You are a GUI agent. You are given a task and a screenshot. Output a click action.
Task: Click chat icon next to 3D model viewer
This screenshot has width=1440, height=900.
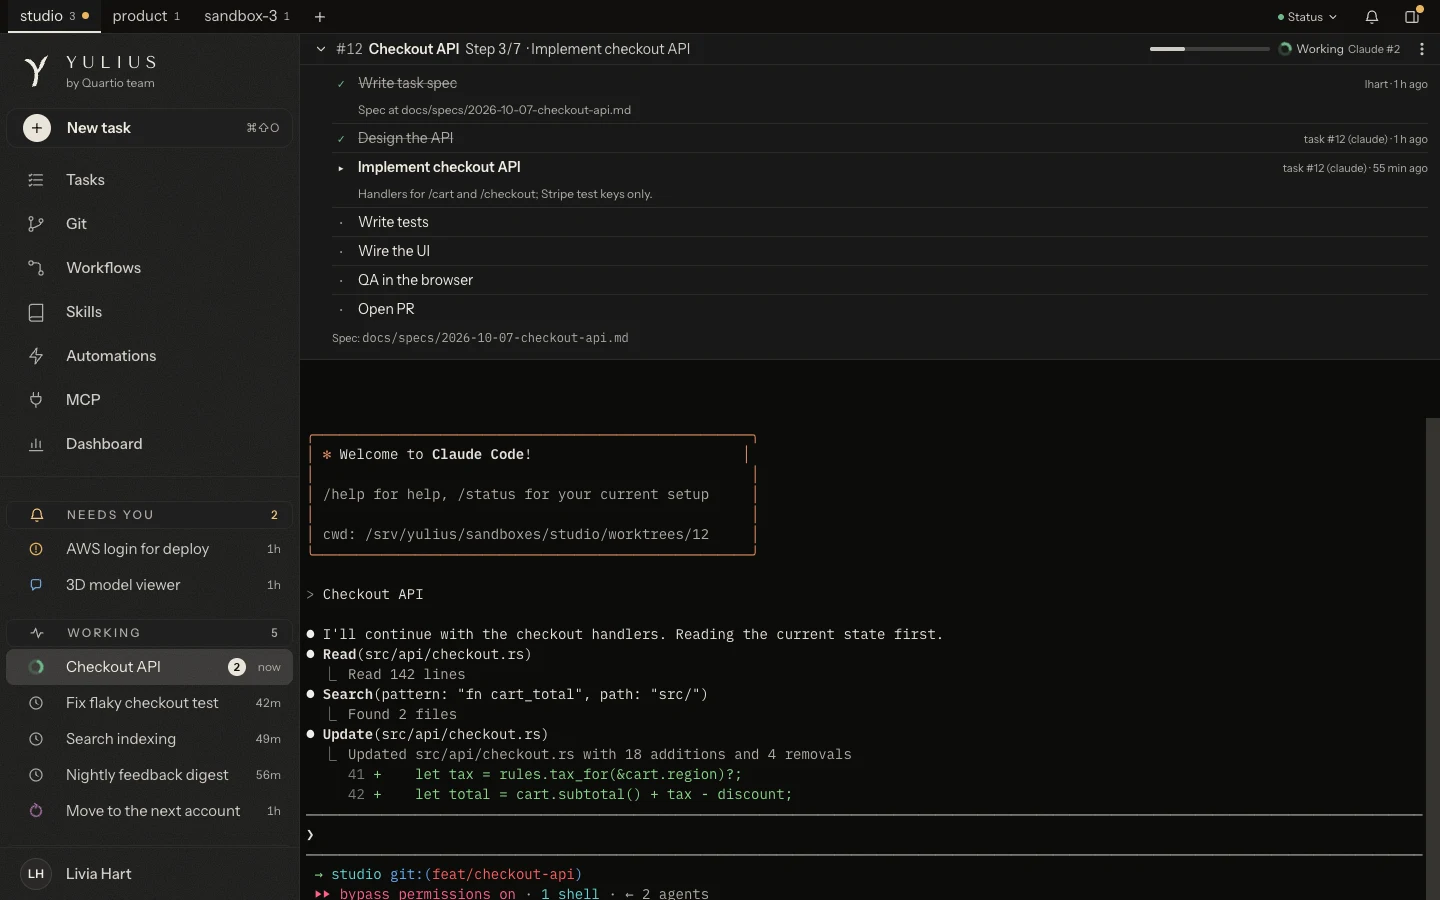(x=36, y=585)
